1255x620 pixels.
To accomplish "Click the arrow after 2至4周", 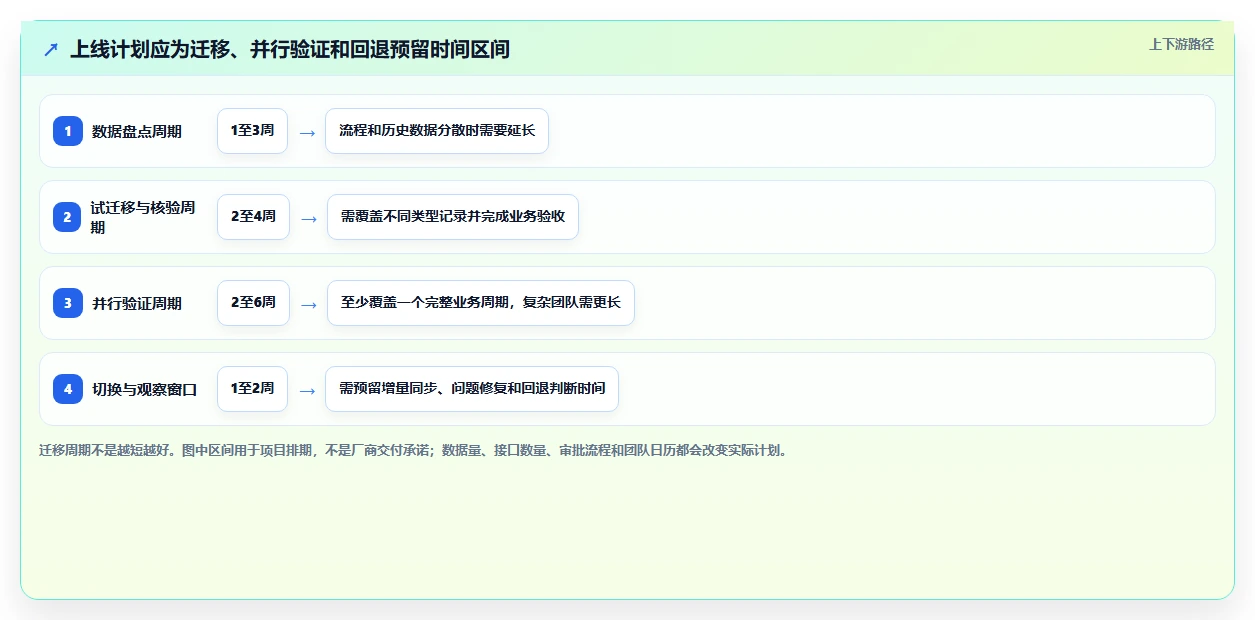I will (x=309, y=218).
